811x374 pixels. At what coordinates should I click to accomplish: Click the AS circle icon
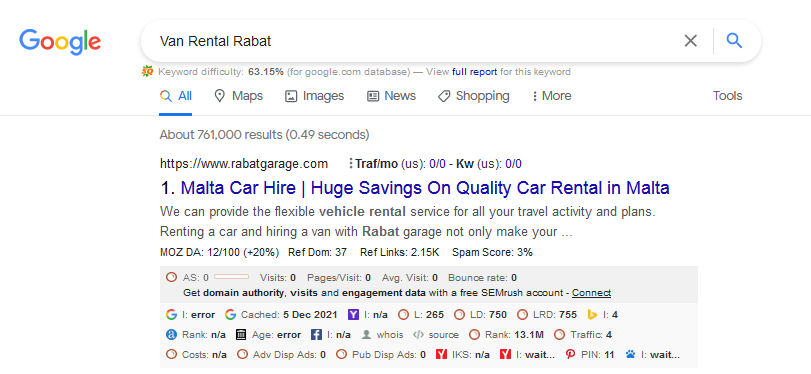[171, 277]
